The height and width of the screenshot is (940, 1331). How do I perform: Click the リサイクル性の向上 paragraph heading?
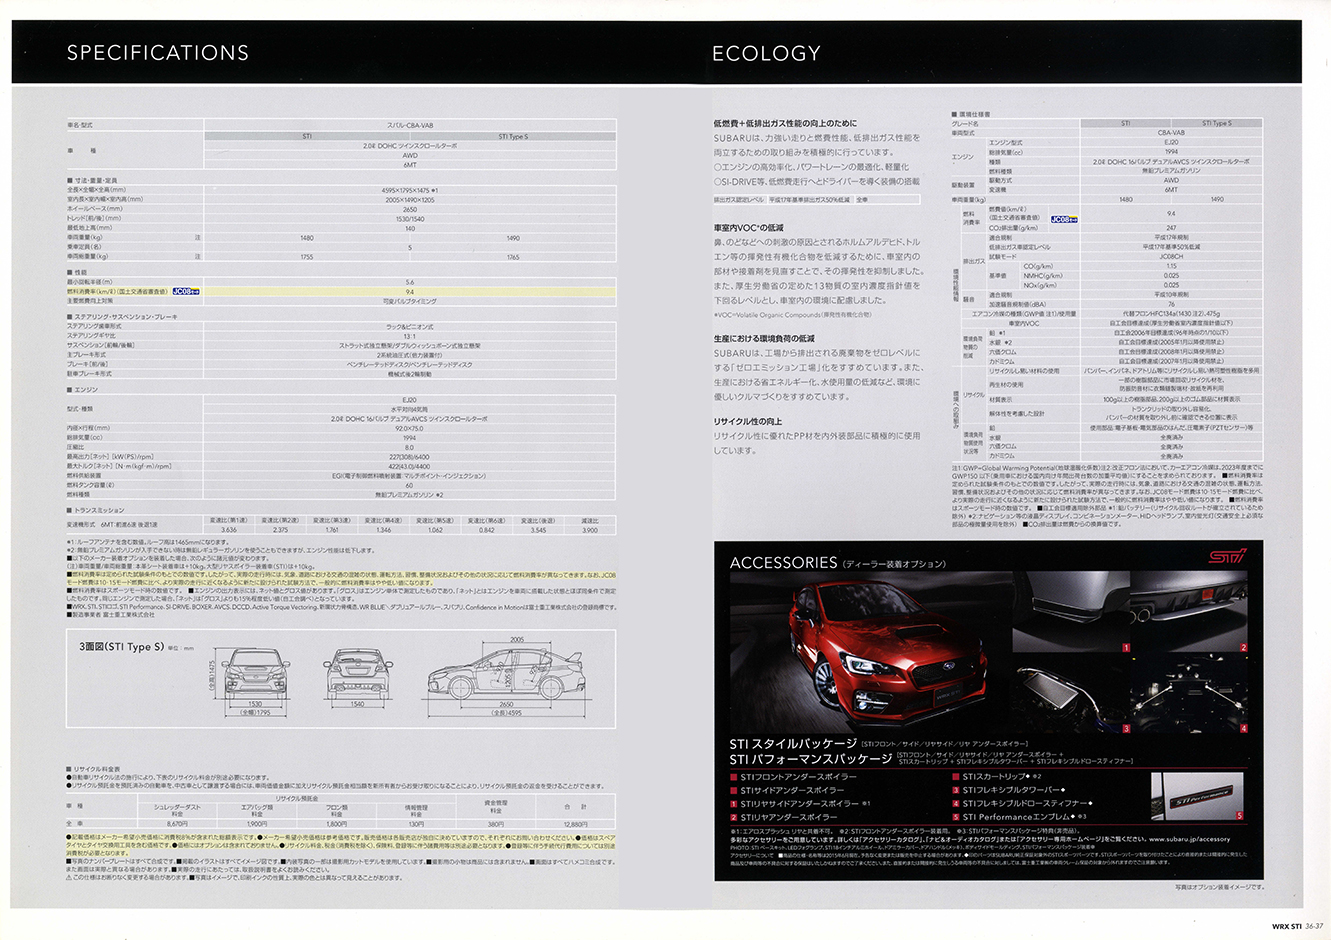point(748,422)
